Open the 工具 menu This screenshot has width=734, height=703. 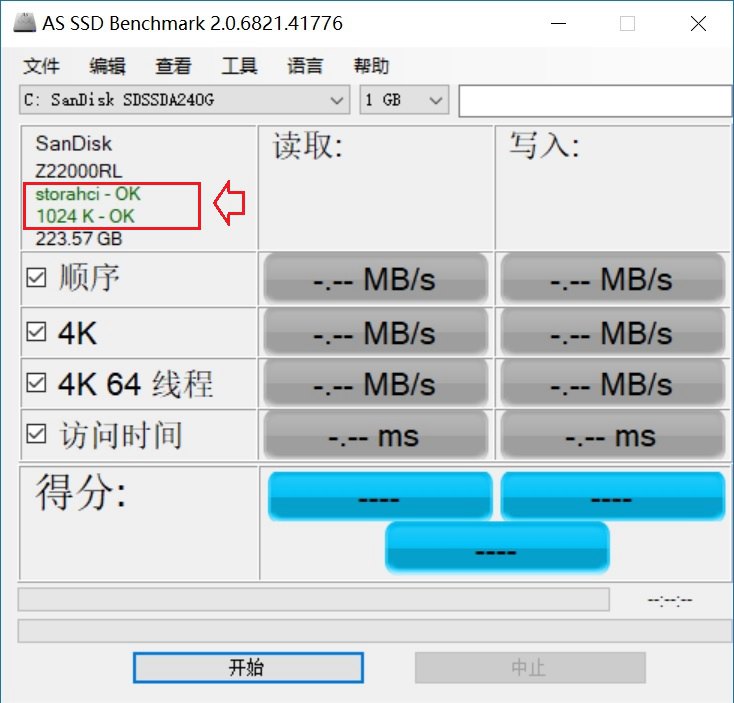[x=239, y=66]
